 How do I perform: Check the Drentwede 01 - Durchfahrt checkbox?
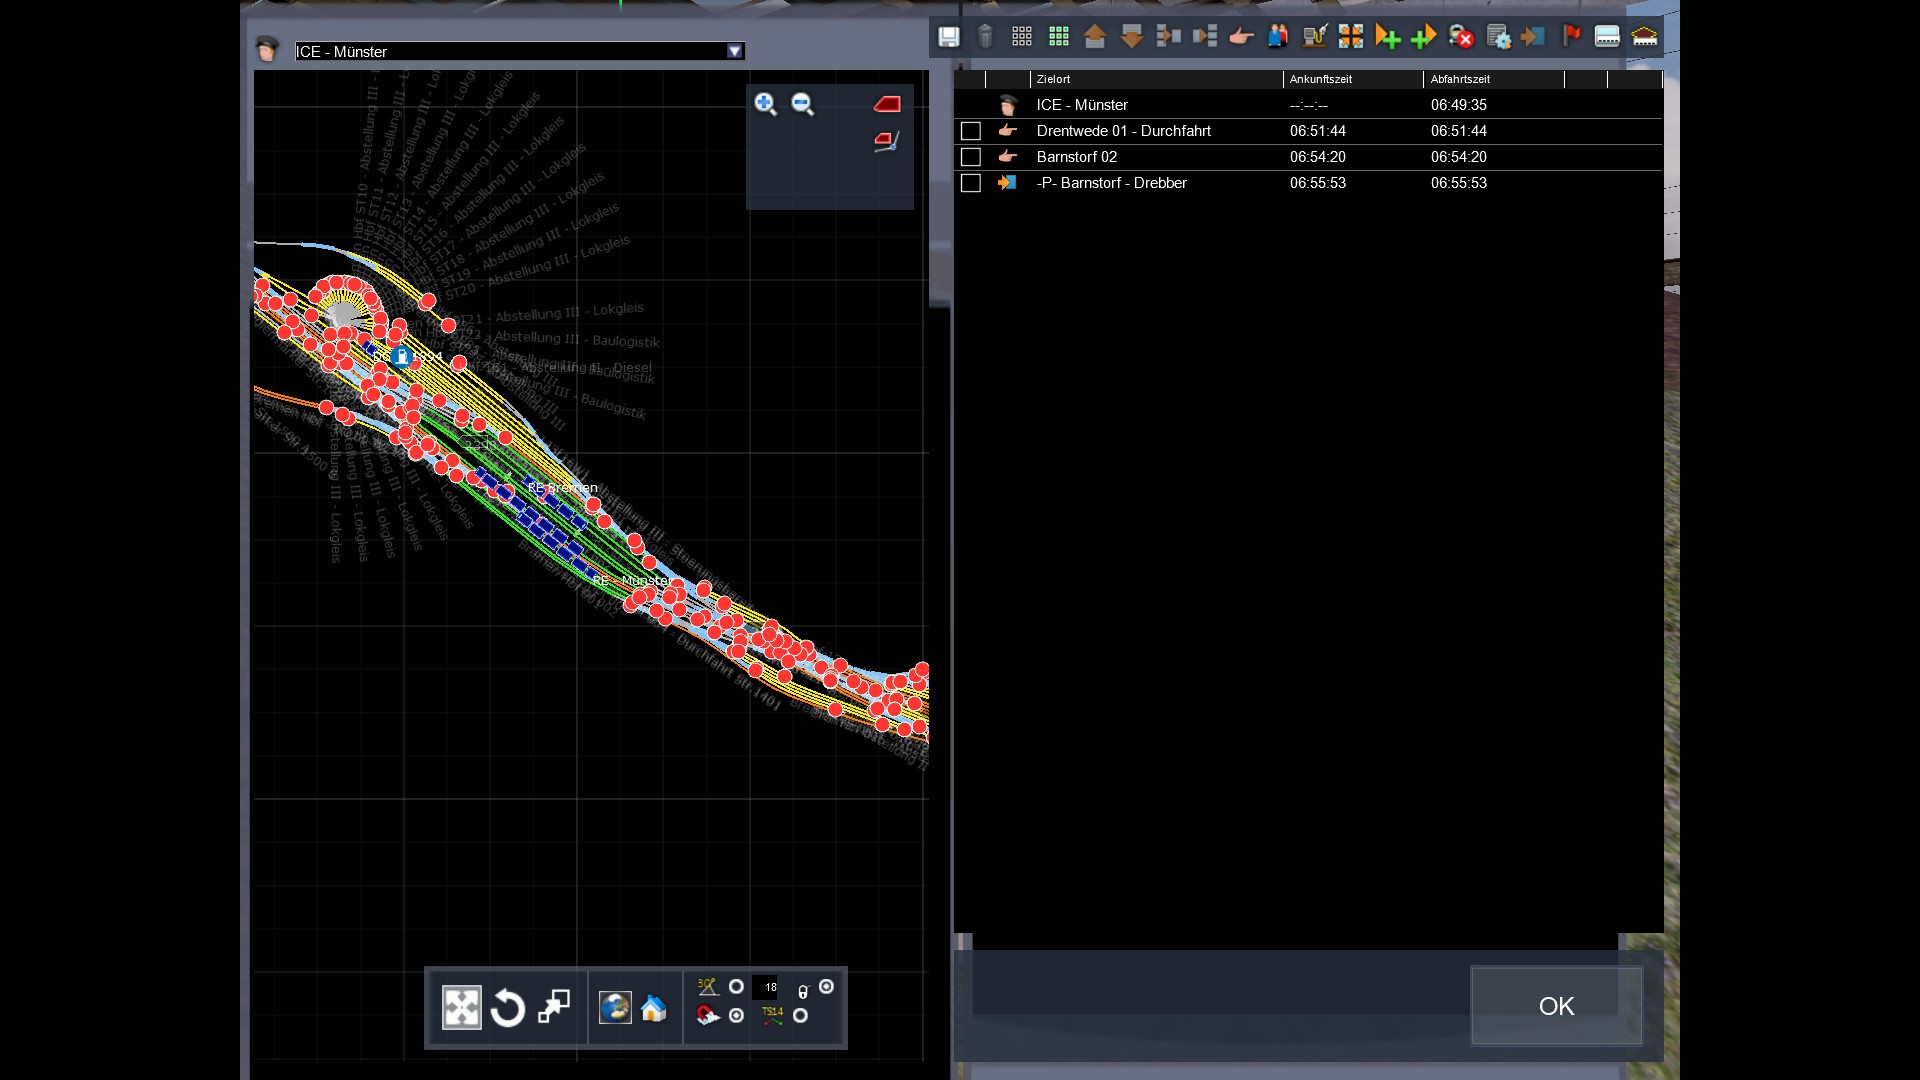tap(970, 131)
